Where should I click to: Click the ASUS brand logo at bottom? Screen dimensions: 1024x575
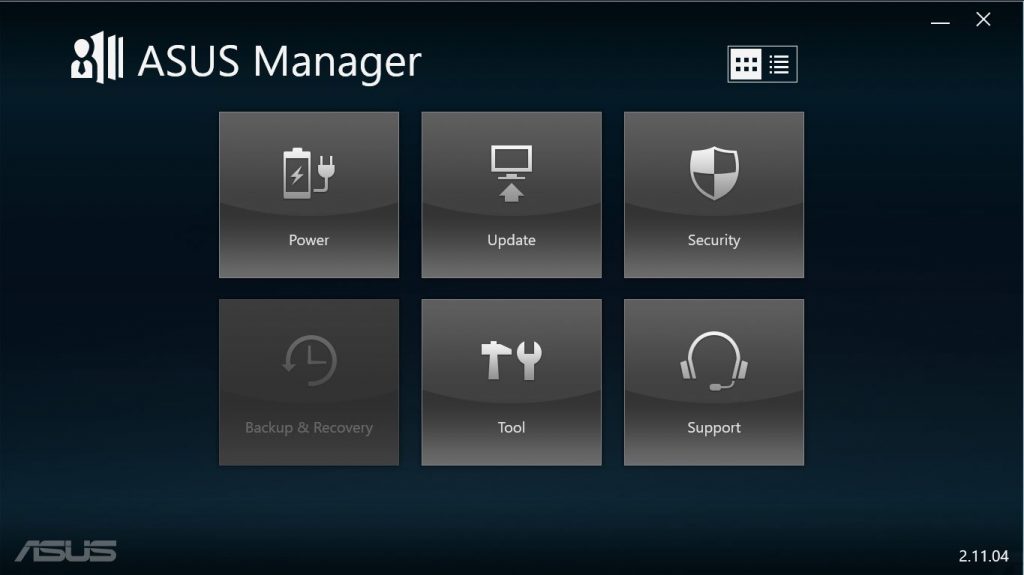(66, 551)
